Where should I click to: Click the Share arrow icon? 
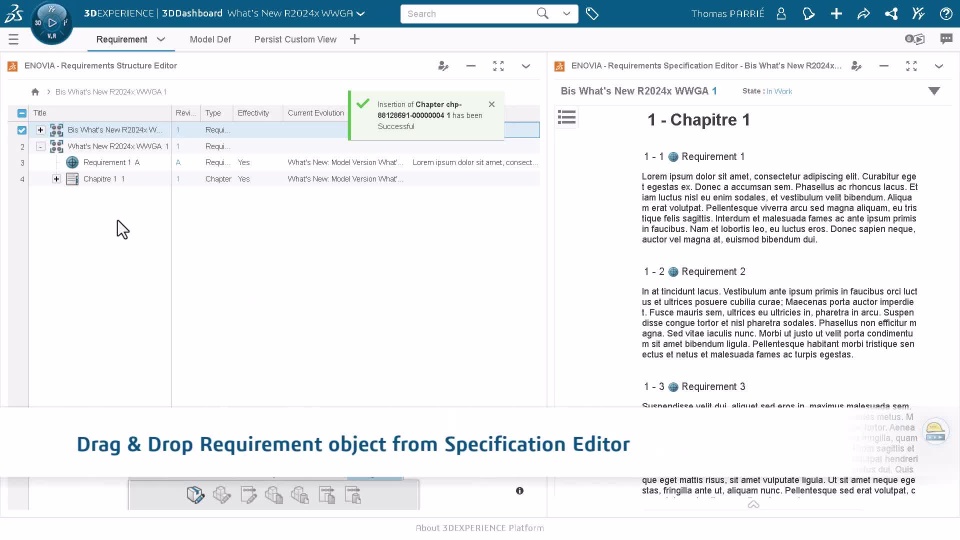(863, 13)
